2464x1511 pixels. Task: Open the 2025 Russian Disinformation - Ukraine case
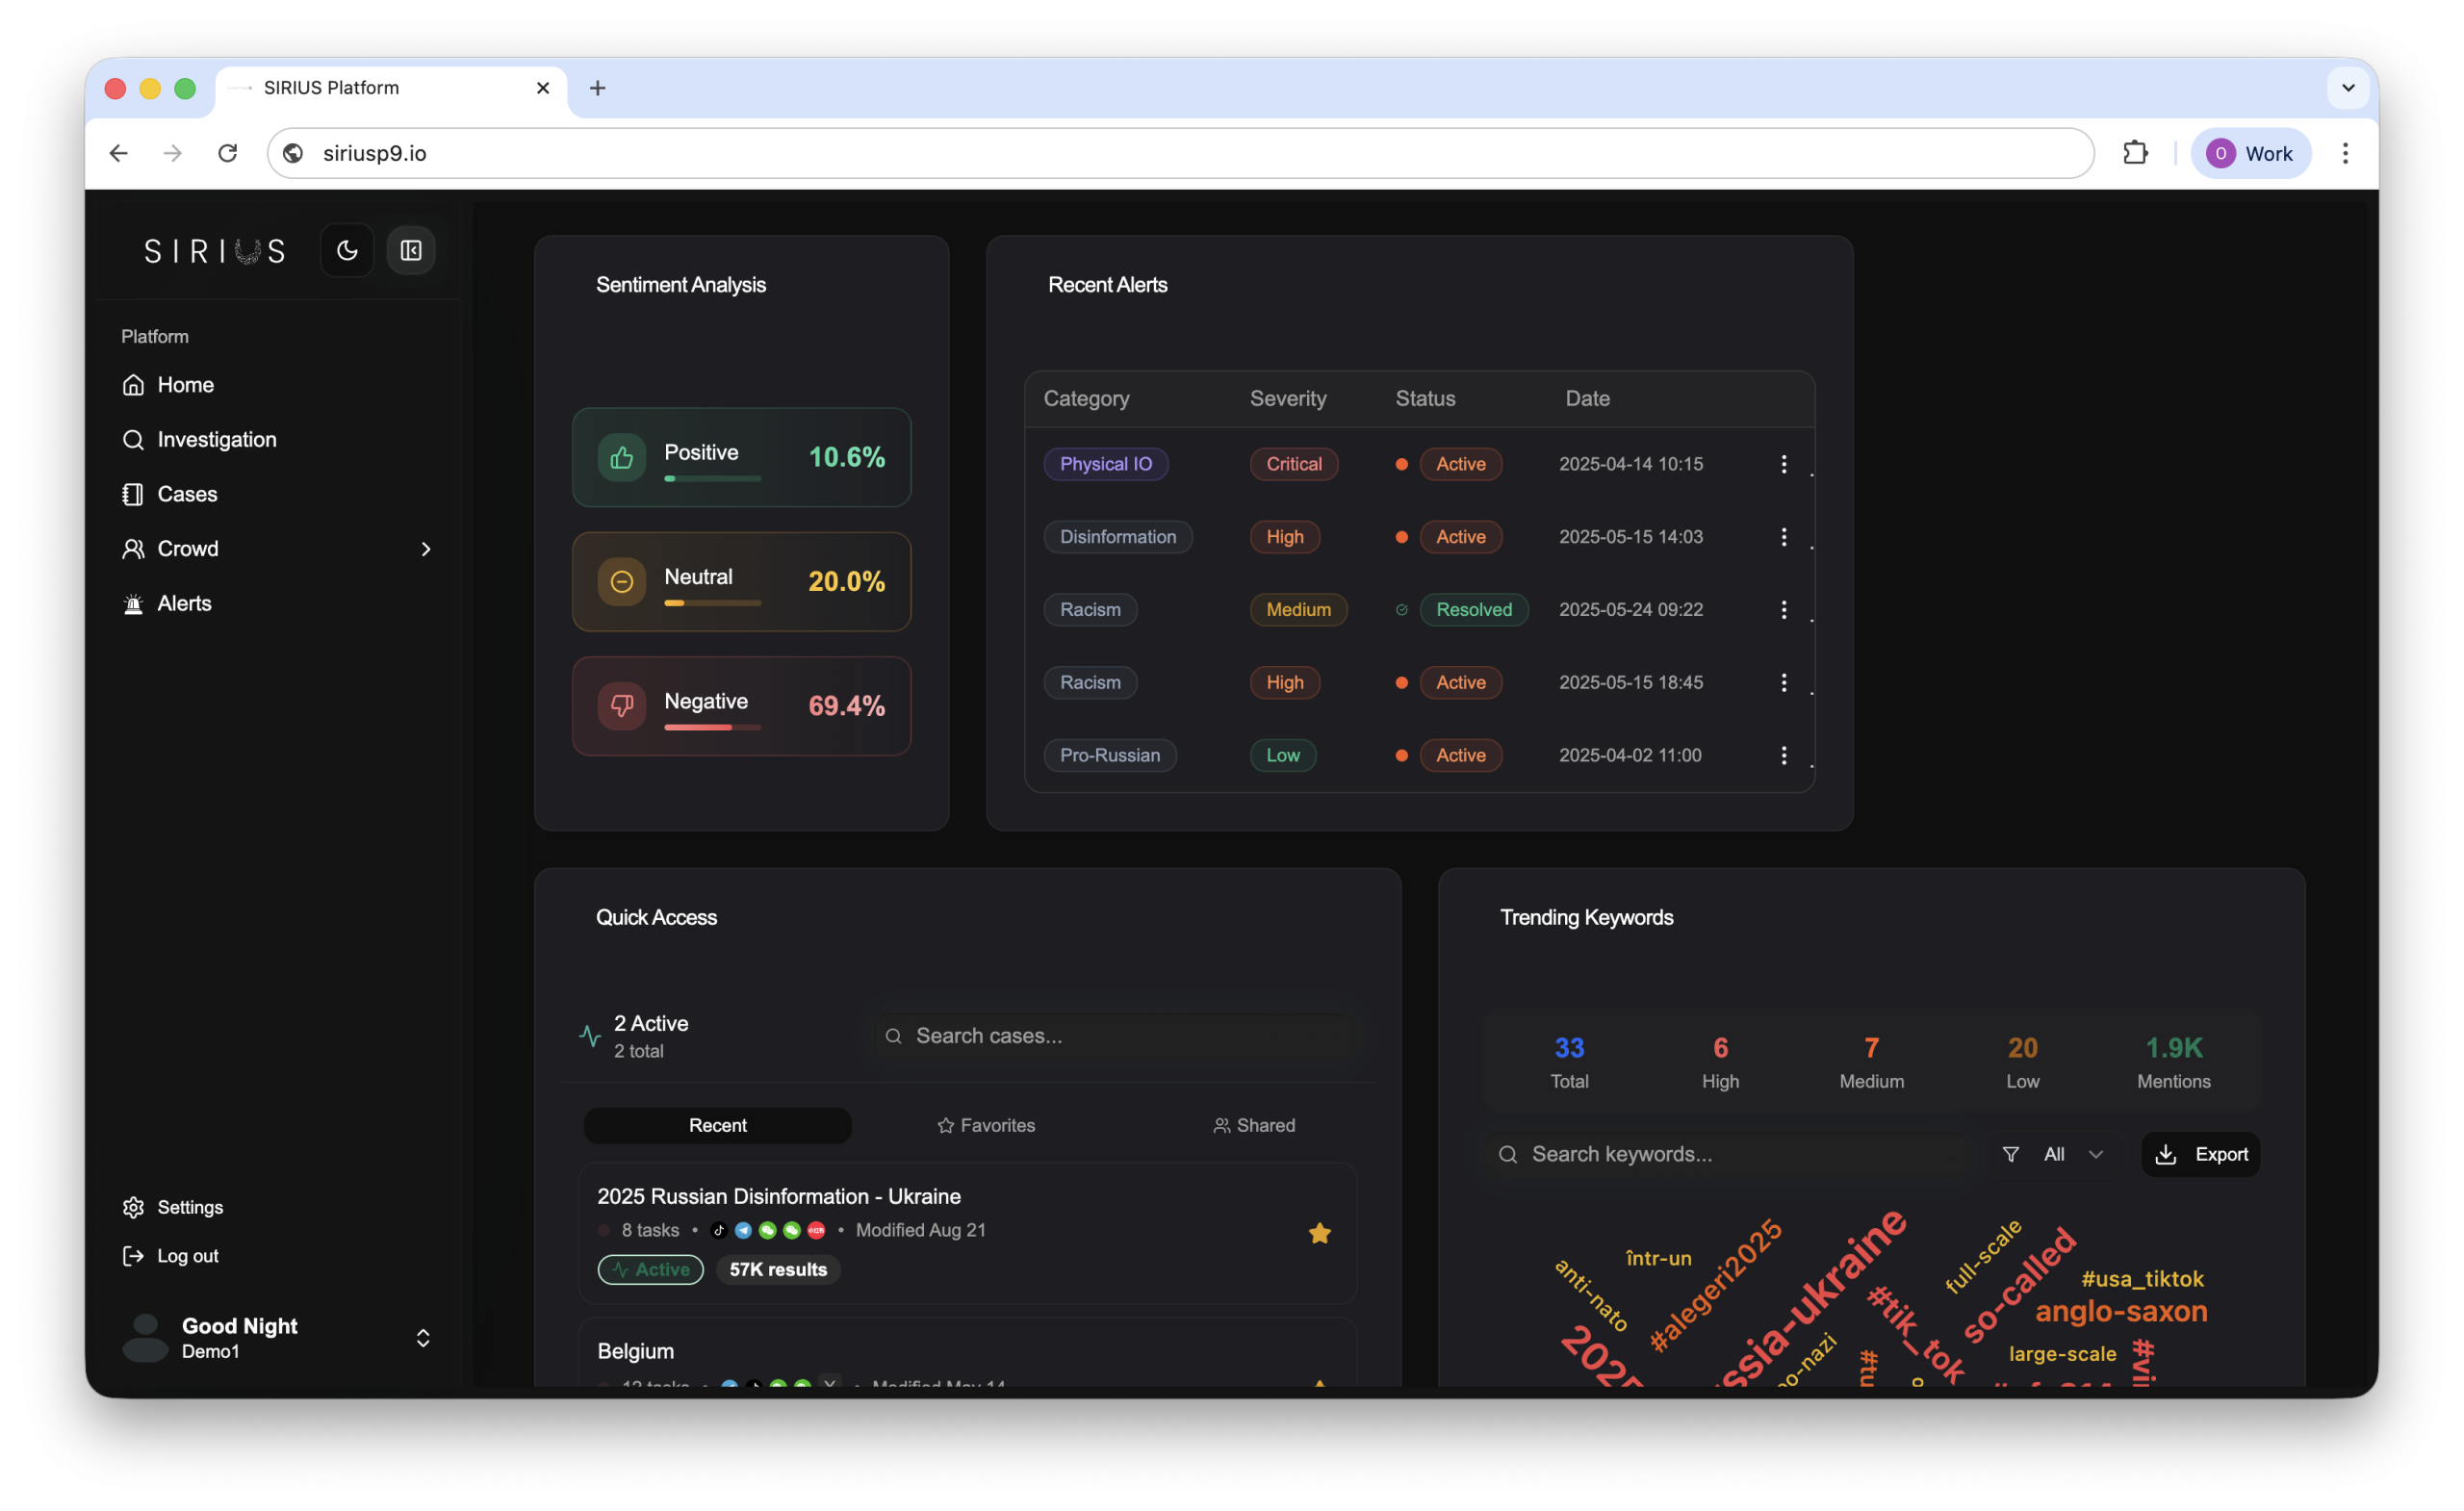(x=778, y=1196)
